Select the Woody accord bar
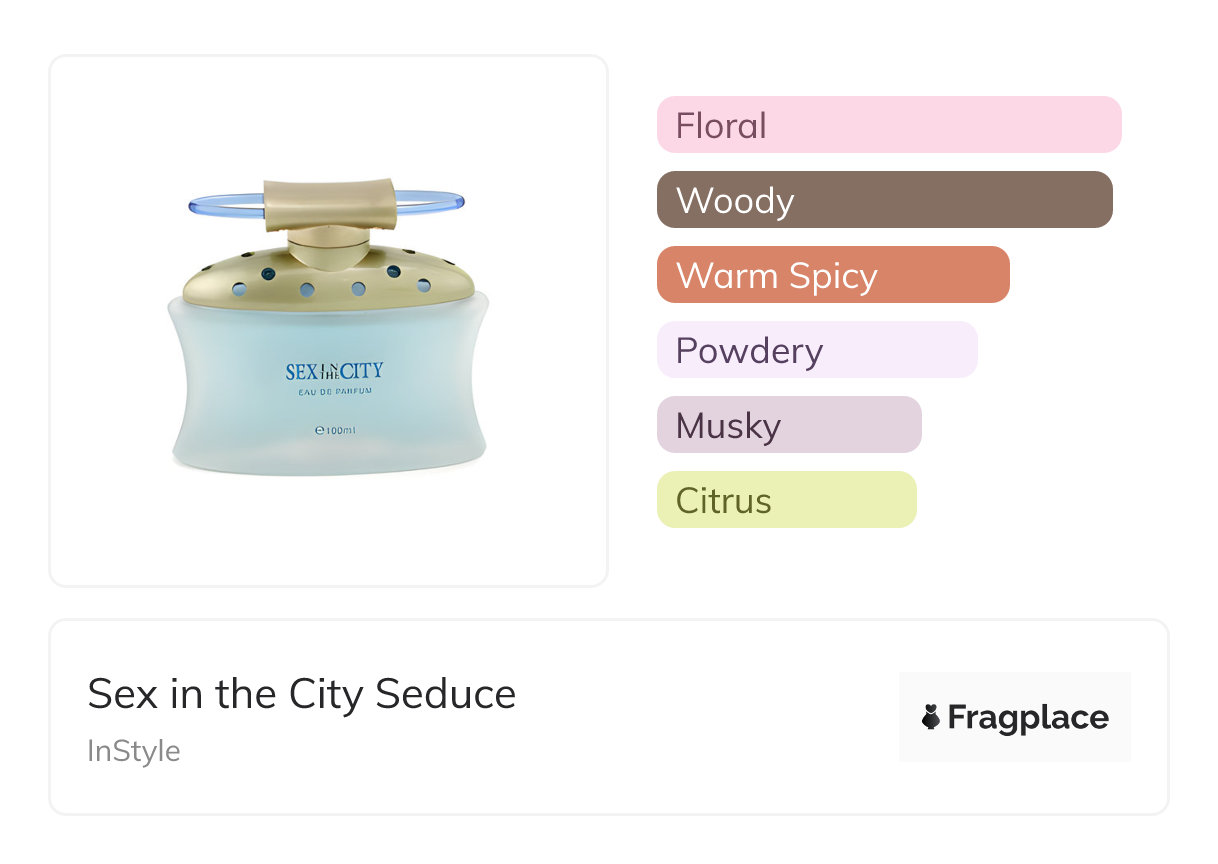Screen dimensions: 1218x864 pos(884,200)
